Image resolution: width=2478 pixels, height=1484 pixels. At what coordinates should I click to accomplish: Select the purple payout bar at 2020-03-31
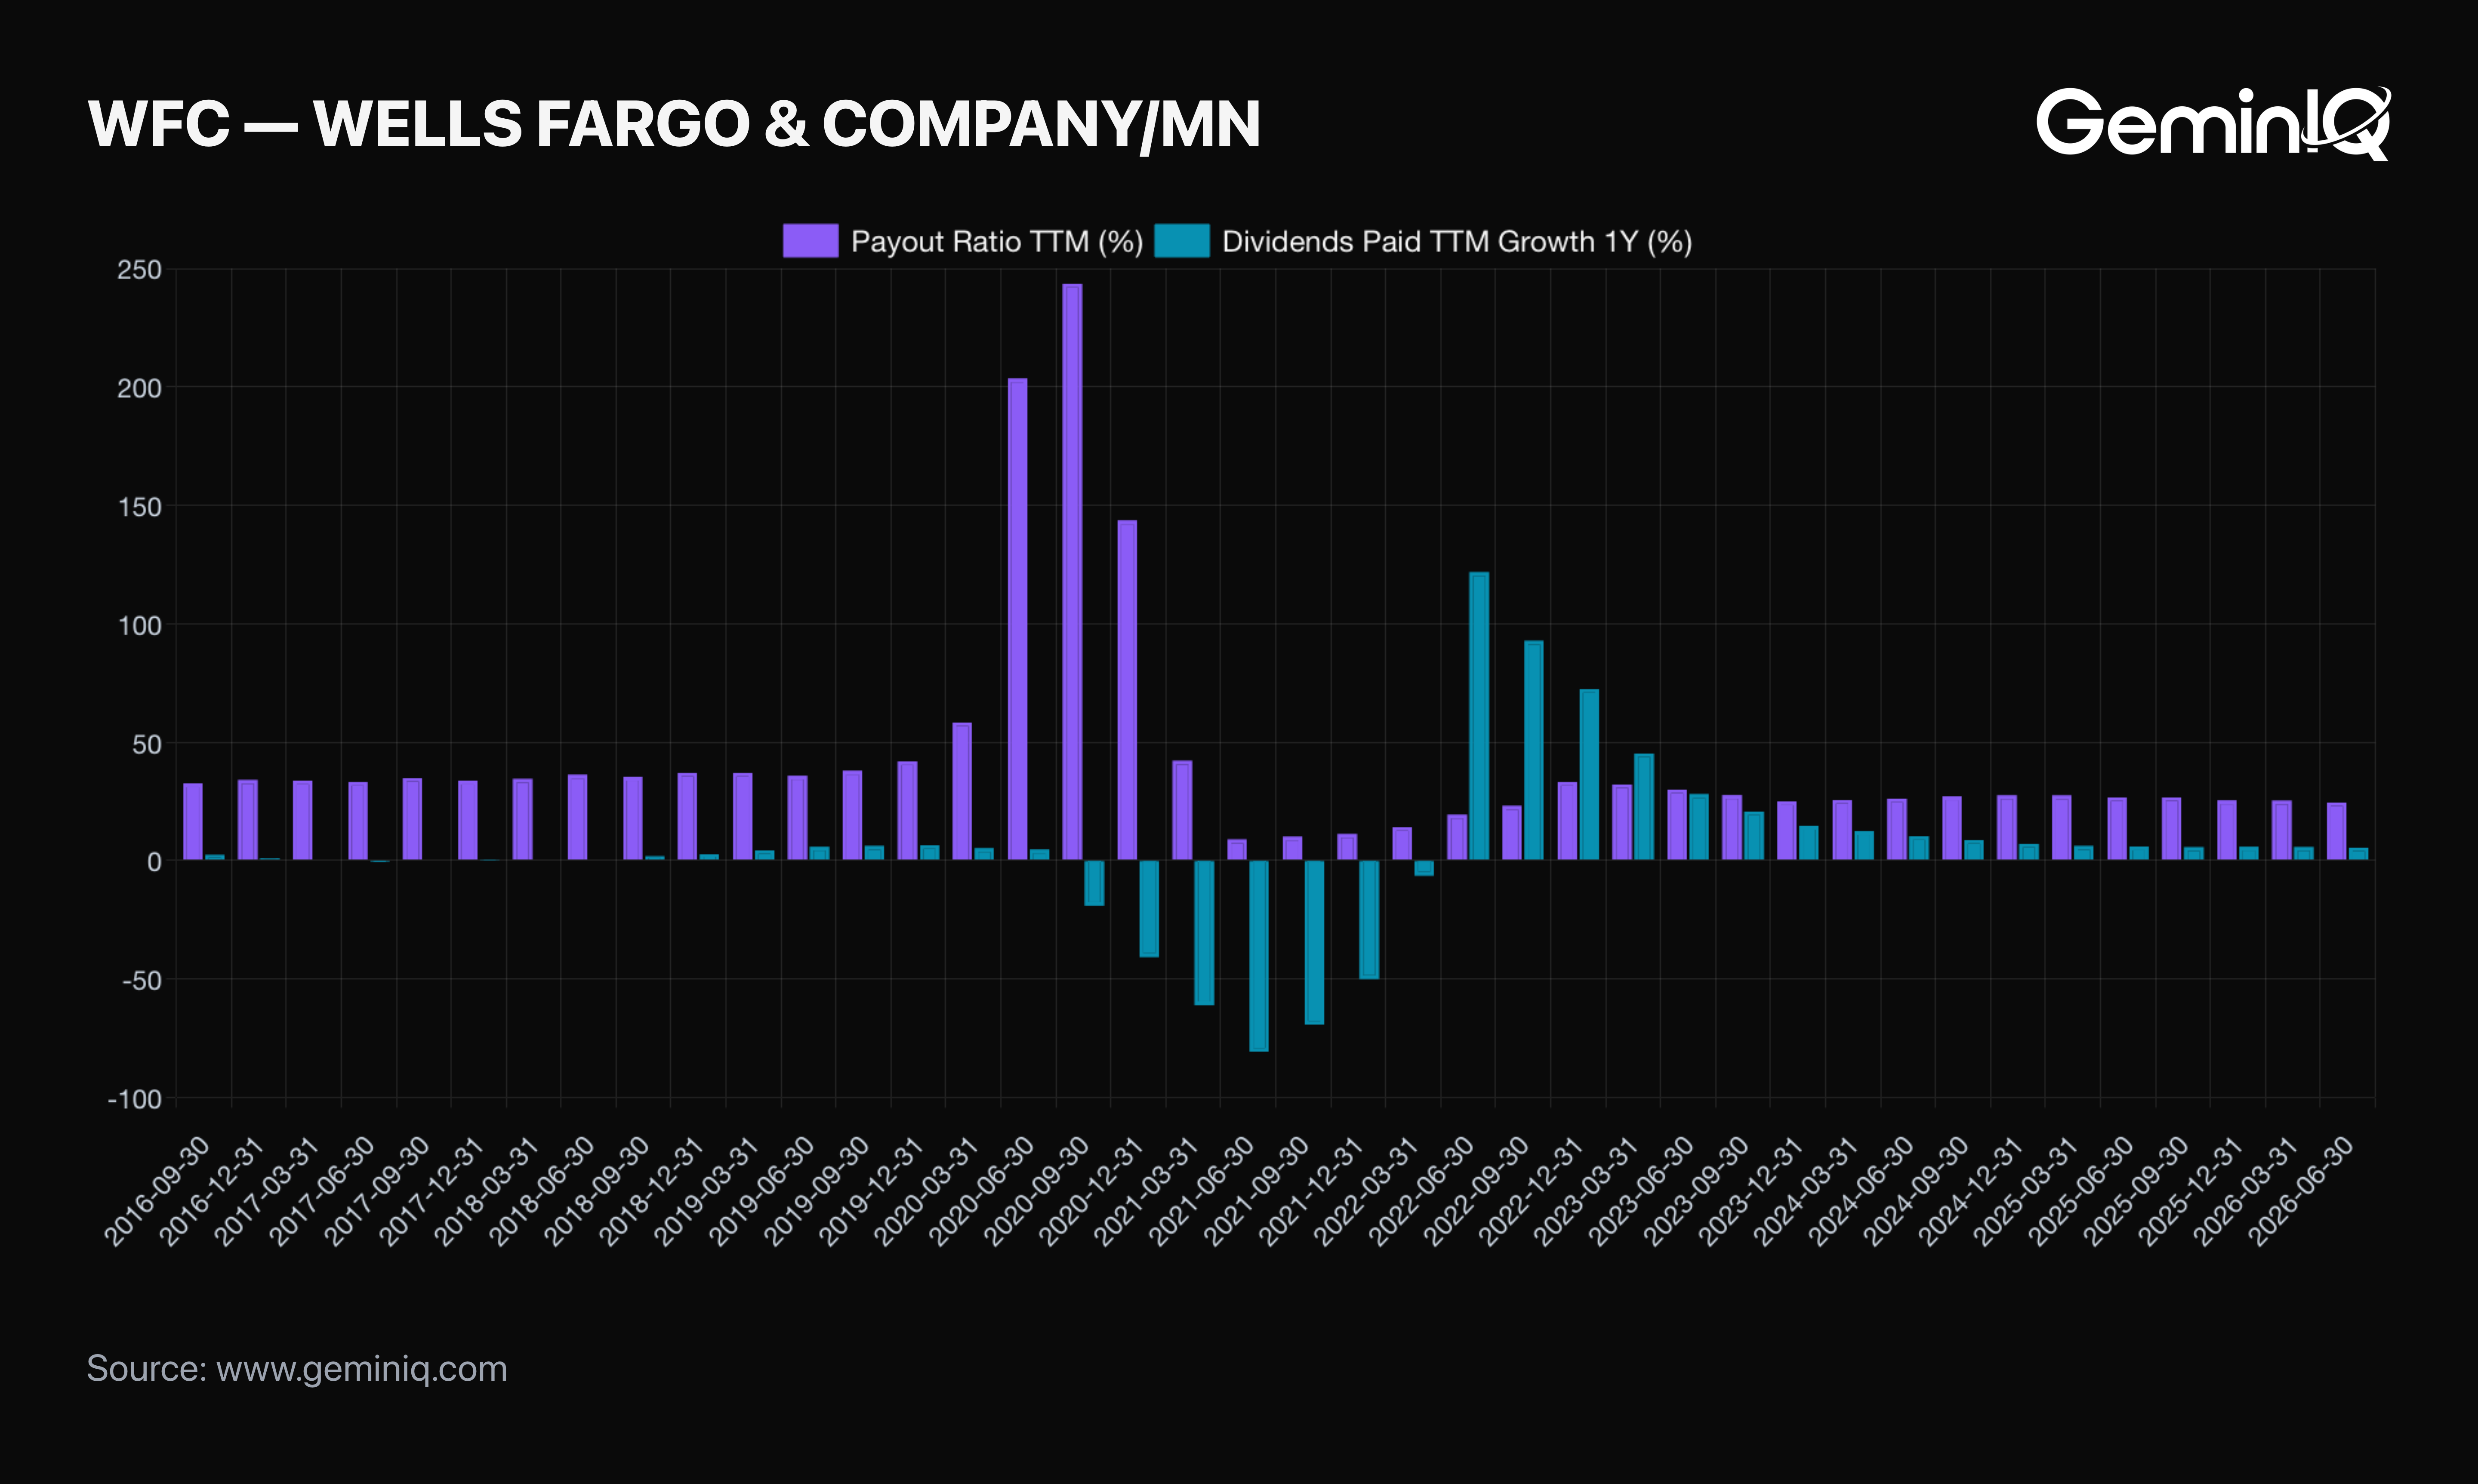(x=962, y=791)
